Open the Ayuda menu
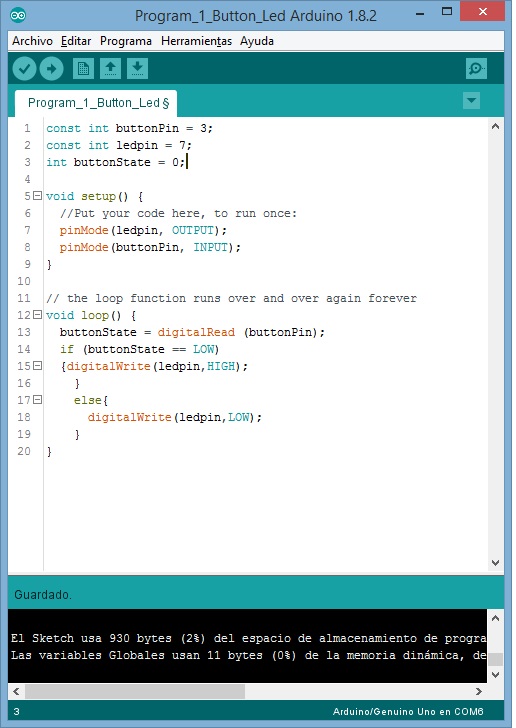 [257, 41]
